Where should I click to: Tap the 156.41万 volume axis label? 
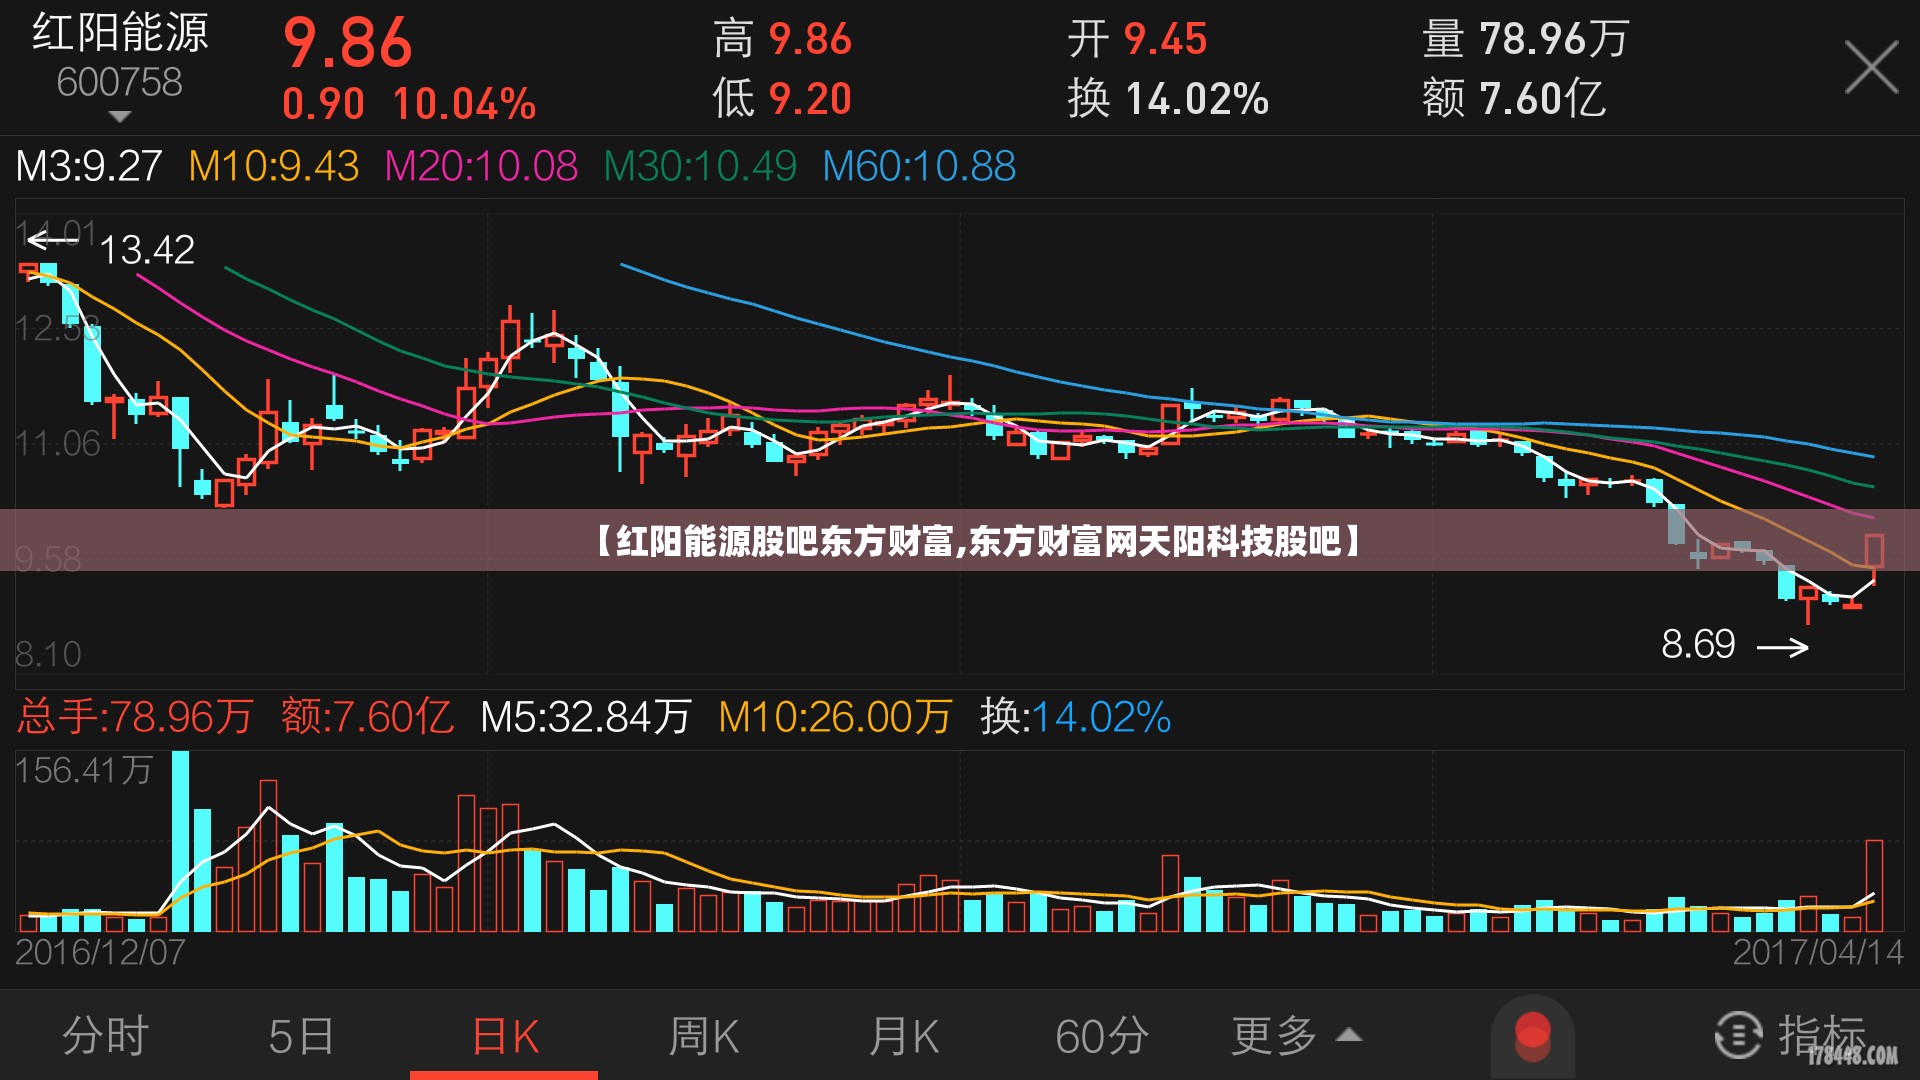pos(84,771)
